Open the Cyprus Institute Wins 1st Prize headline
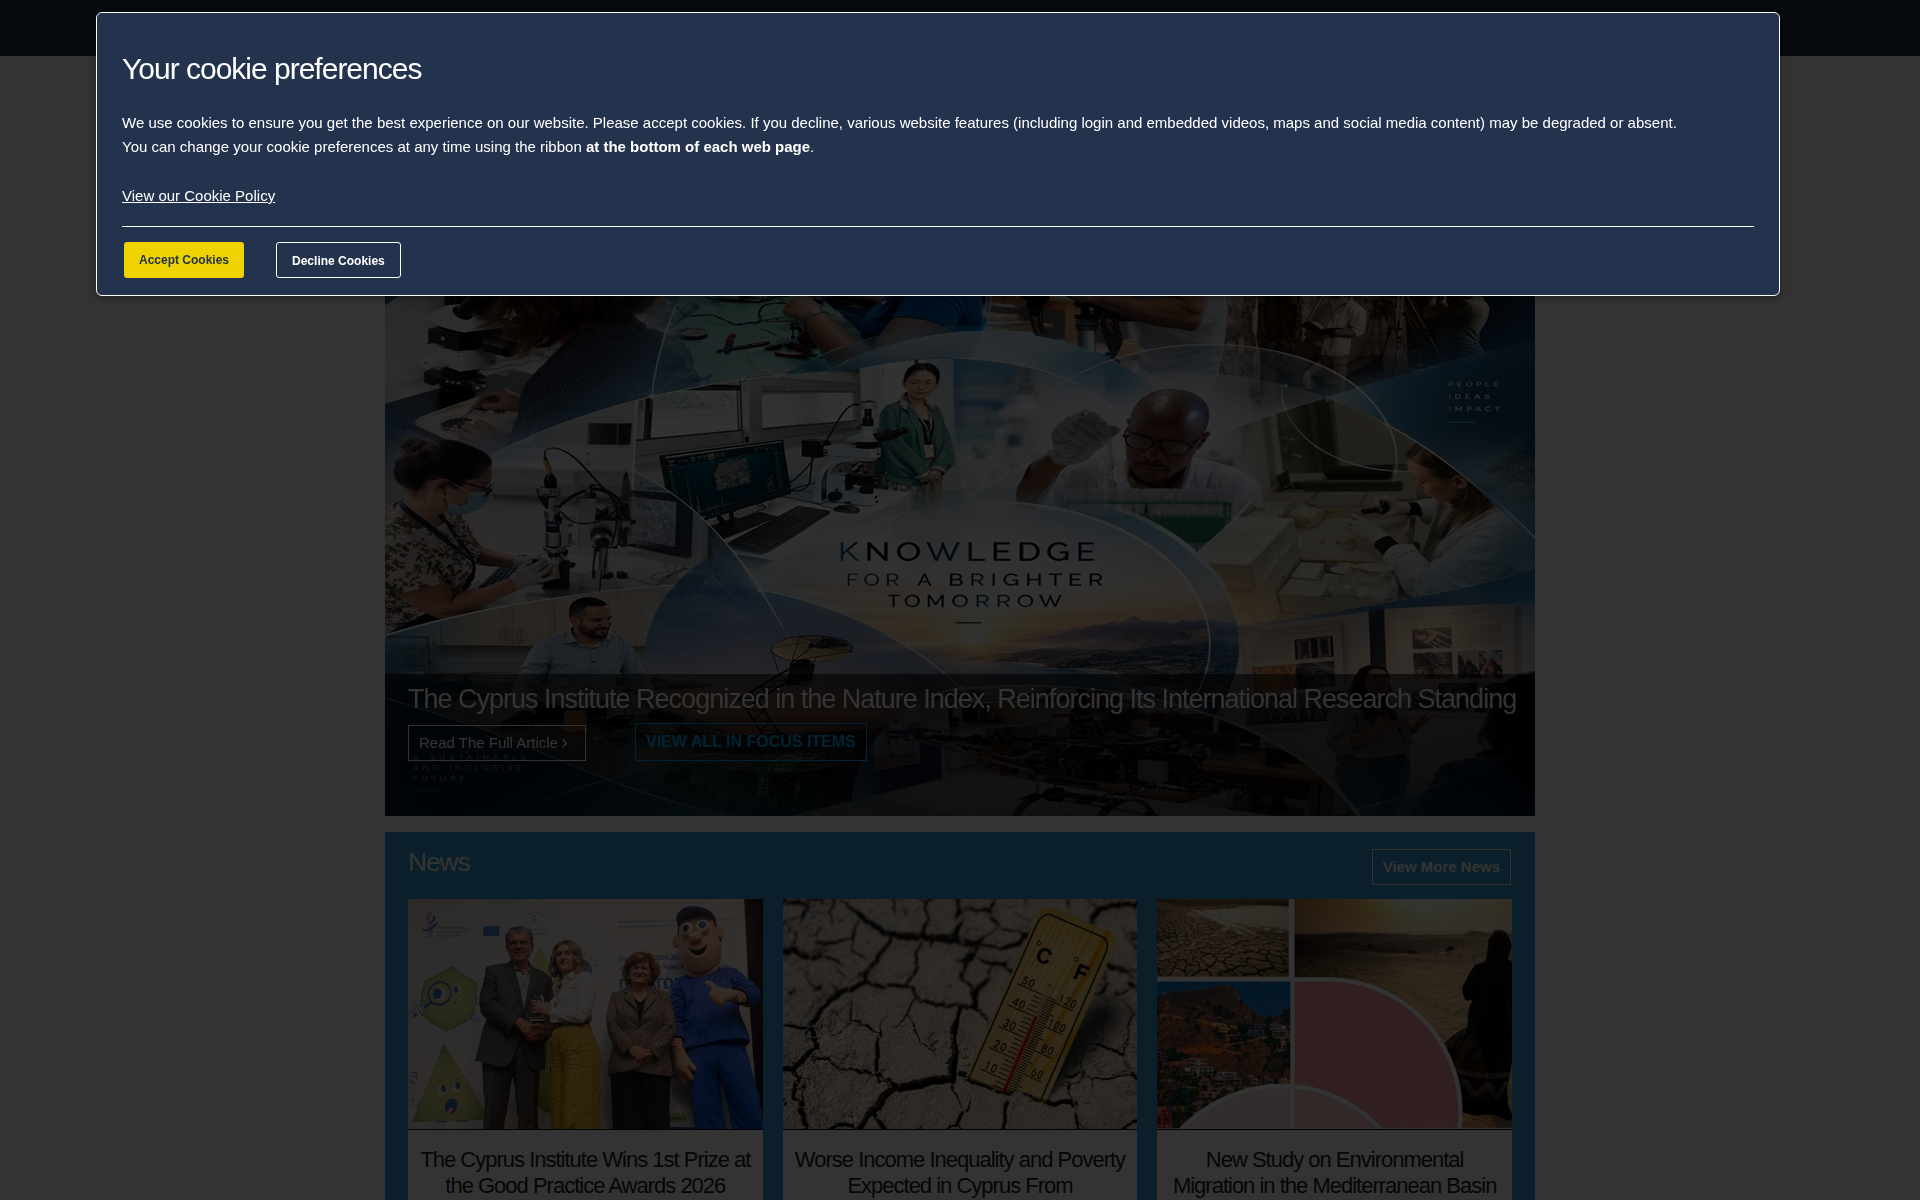Viewport: 1920px width, 1200px height. [x=585, y=1172]
